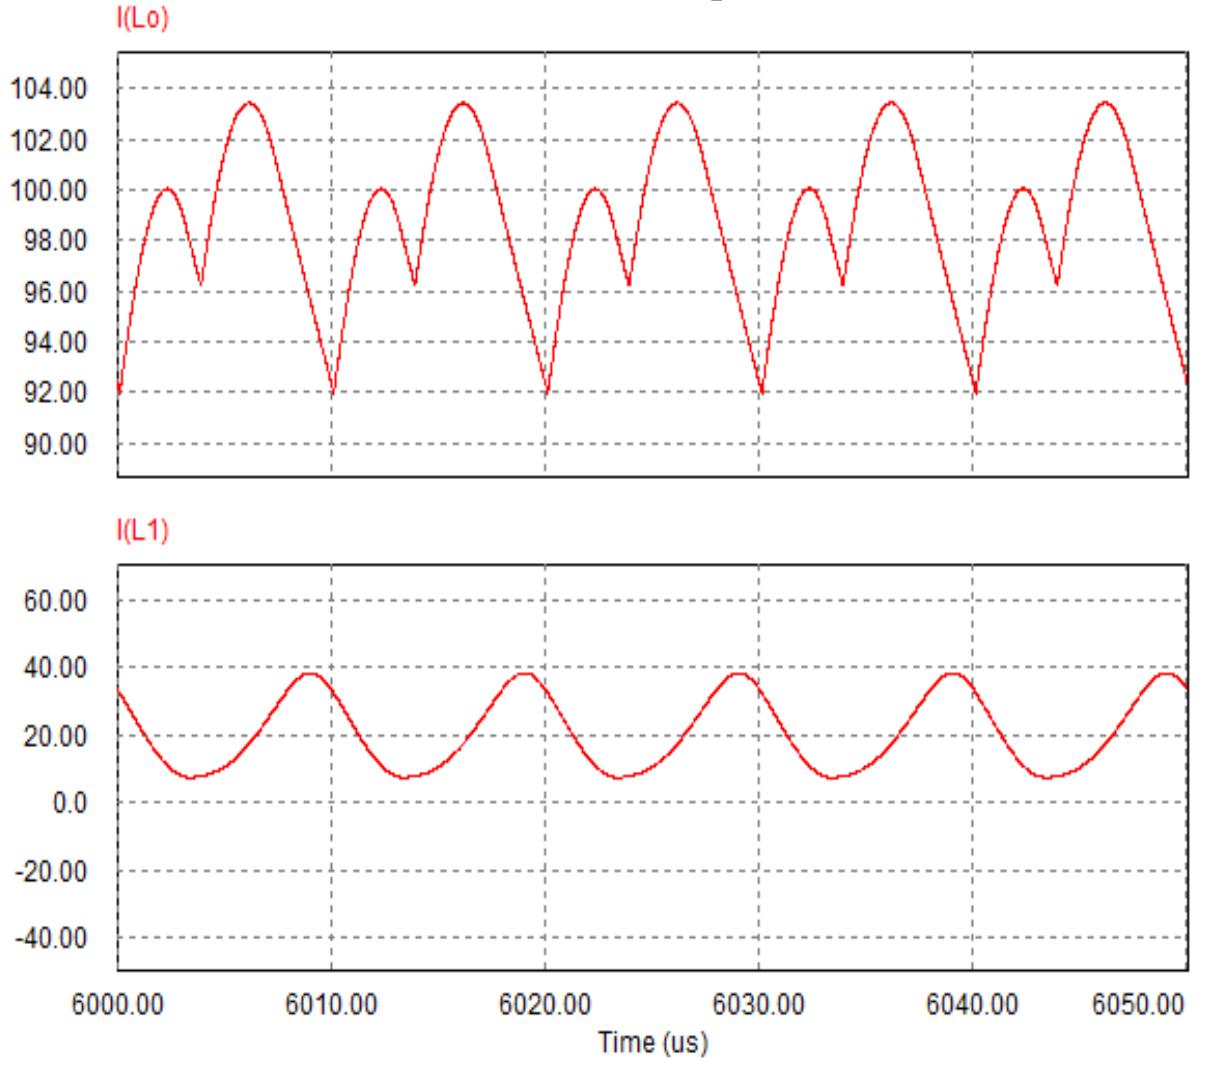
Task: Click the 102.00 y-axis value
Action: (48, 140)
